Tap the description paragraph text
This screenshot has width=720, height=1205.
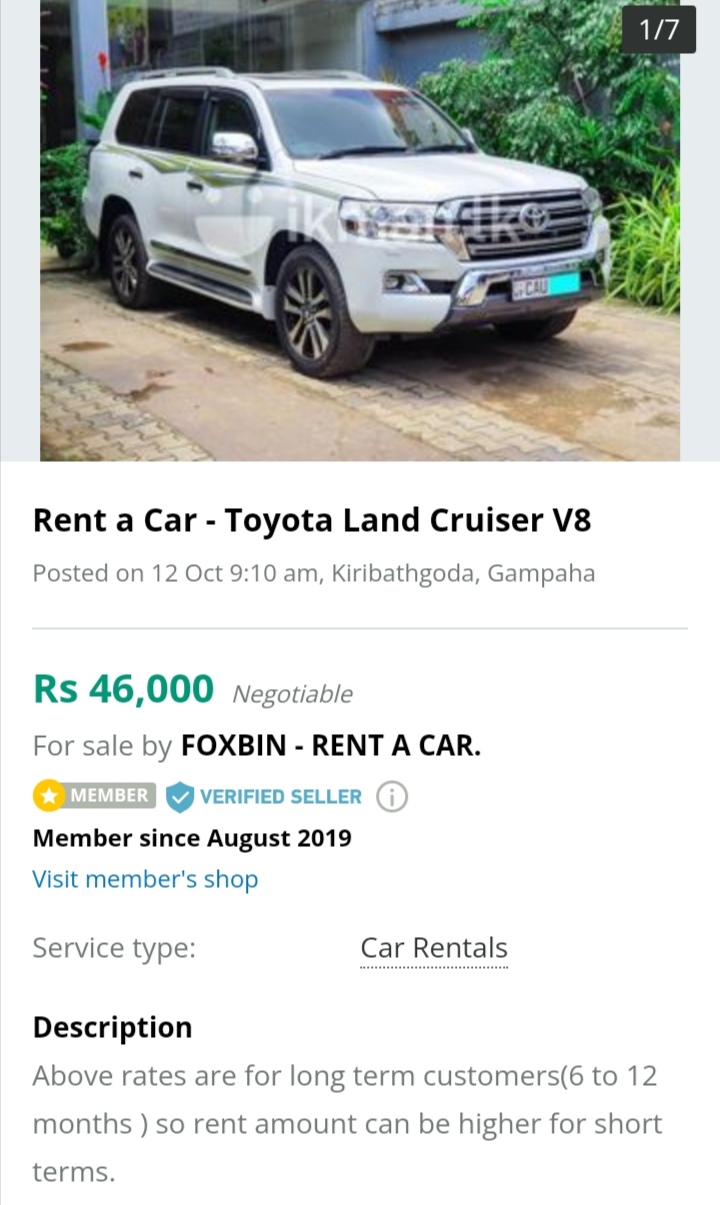pyautogui.click(x=347, y=1124)
